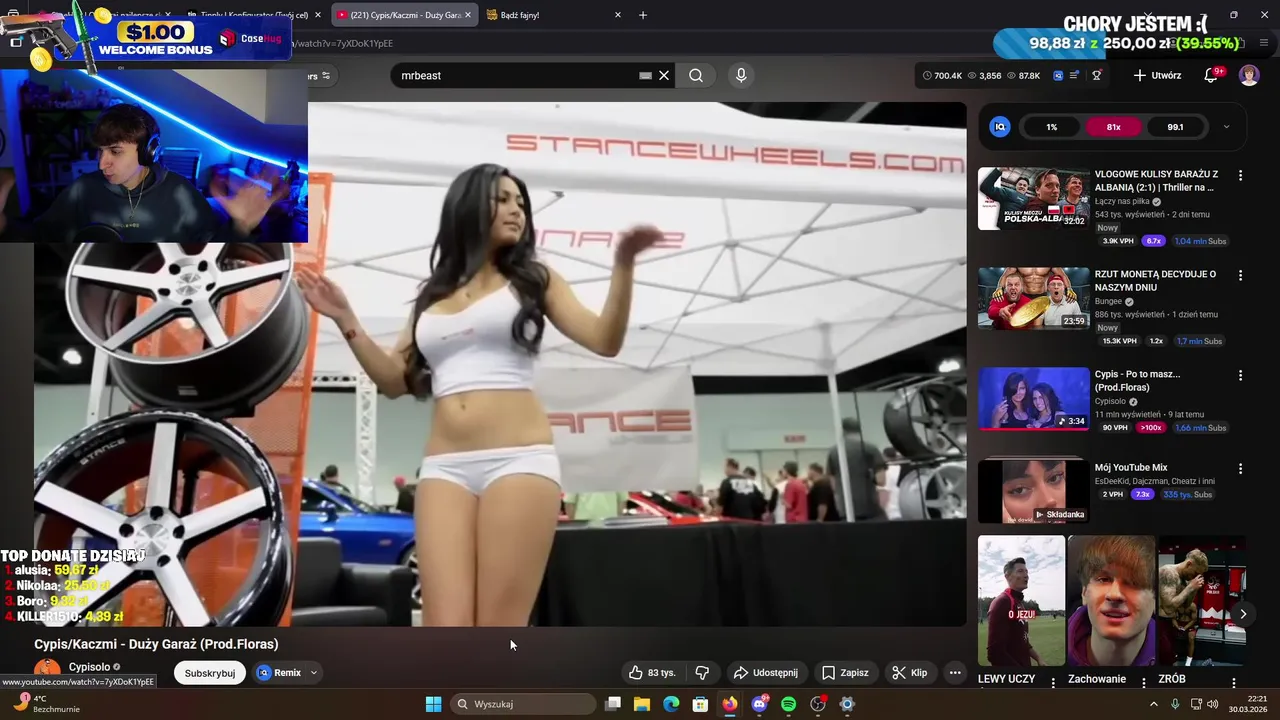Click the Firefox icon on the taskbar
This screenshot has height=720, width=1280.
click(x=730, y=704)
